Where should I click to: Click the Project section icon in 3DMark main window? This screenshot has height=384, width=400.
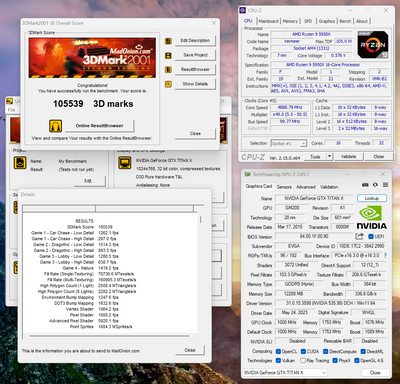tap(20, 163)
